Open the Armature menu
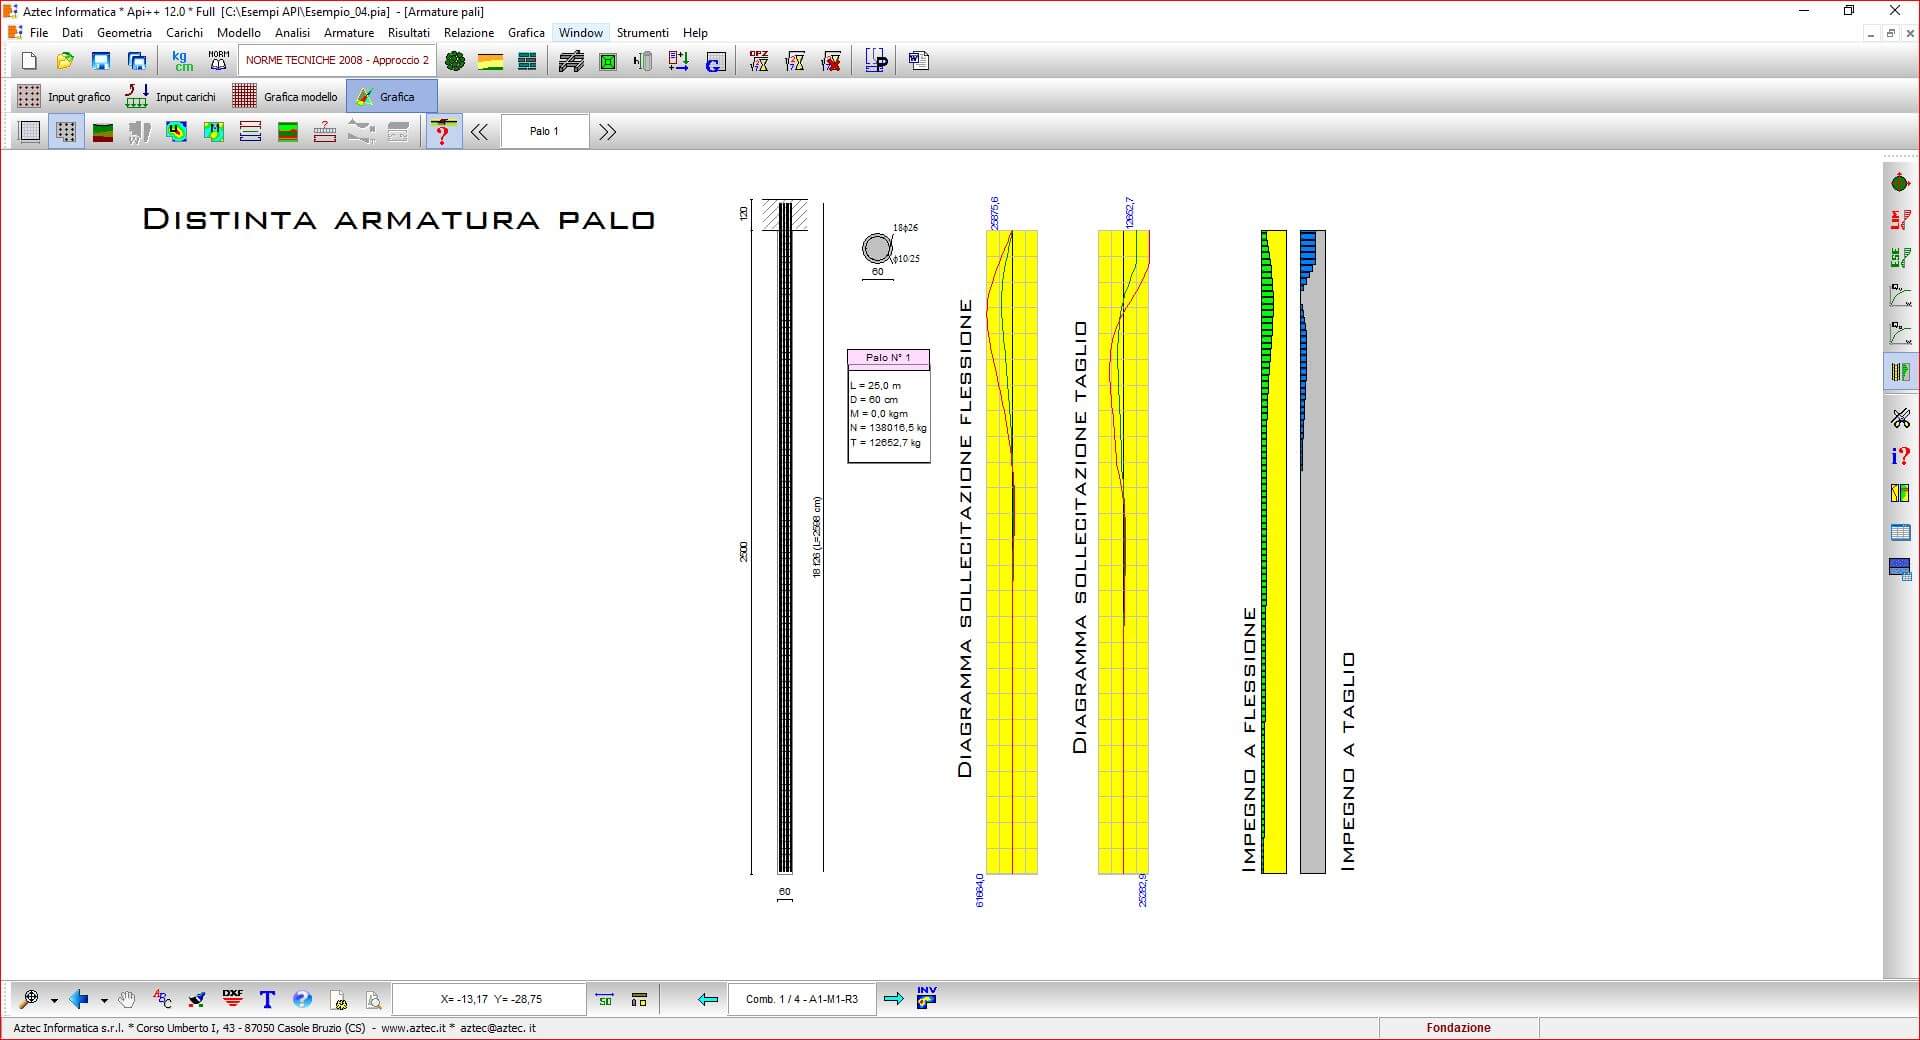The height and width of the screenshot is (1040, 1920). [x=348, y=33]
